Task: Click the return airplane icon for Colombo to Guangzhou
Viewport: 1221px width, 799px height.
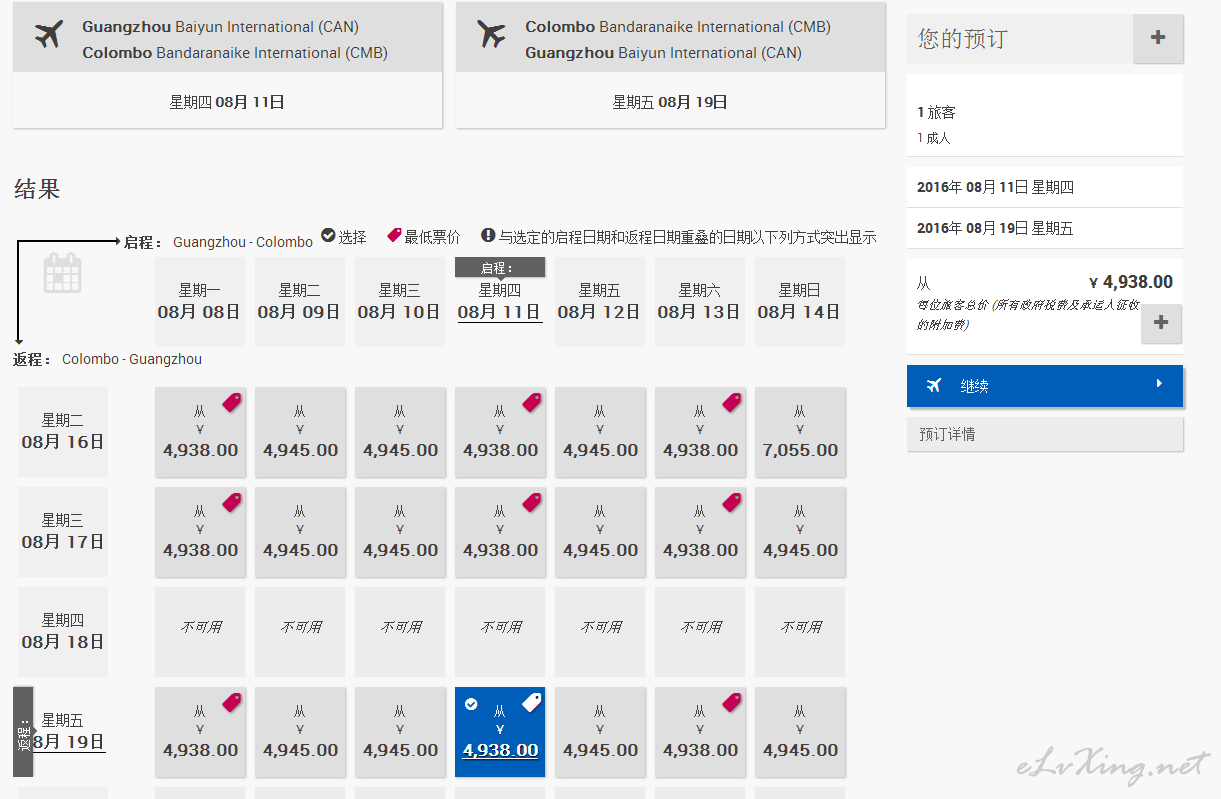Action: click(x=491, y=35)
